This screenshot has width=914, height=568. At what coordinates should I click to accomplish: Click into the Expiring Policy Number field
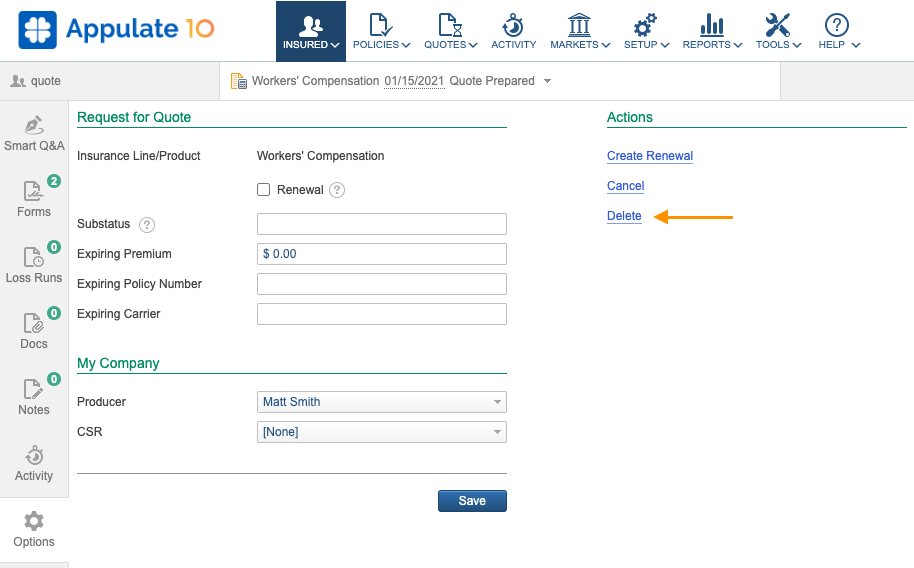pyautogui.click(x=381, y=284)
